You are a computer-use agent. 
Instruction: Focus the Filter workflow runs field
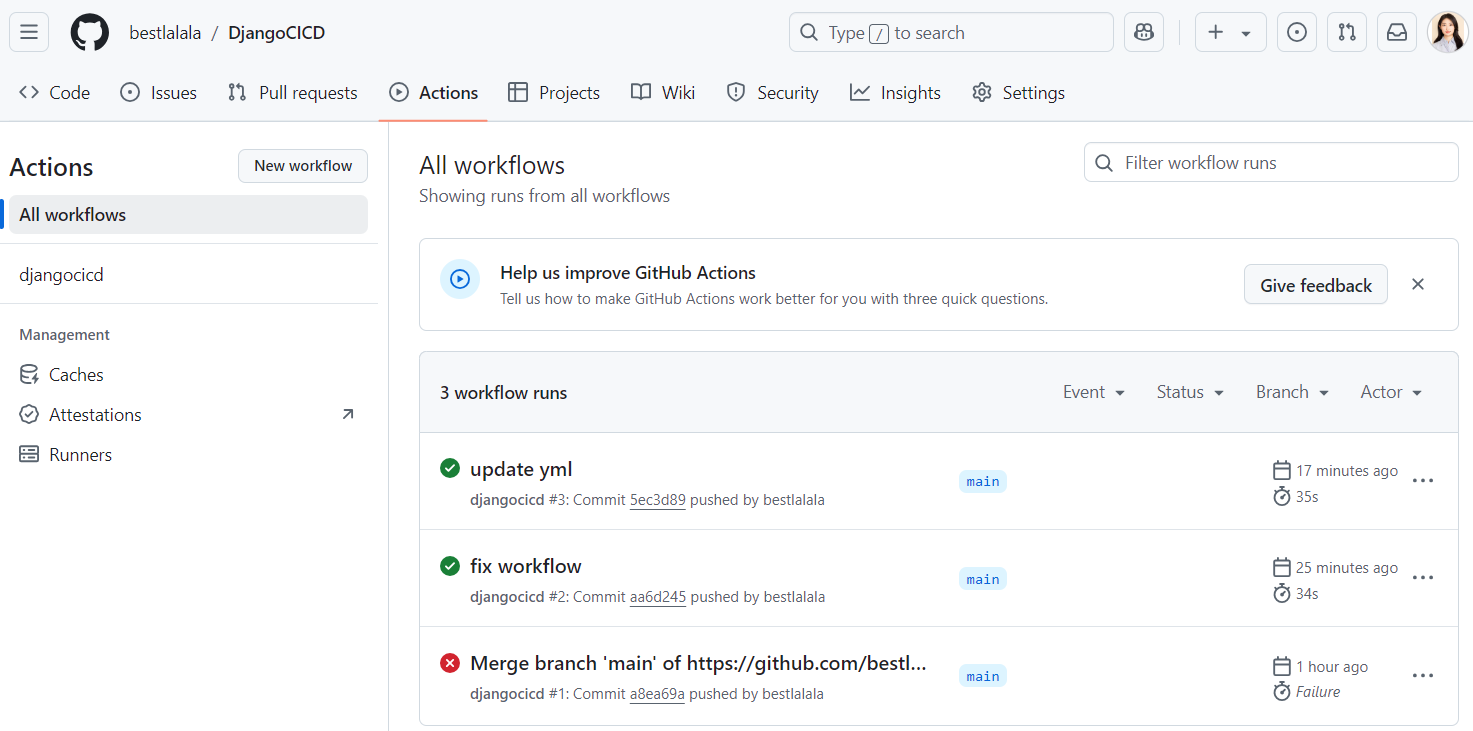point(1271,163)
